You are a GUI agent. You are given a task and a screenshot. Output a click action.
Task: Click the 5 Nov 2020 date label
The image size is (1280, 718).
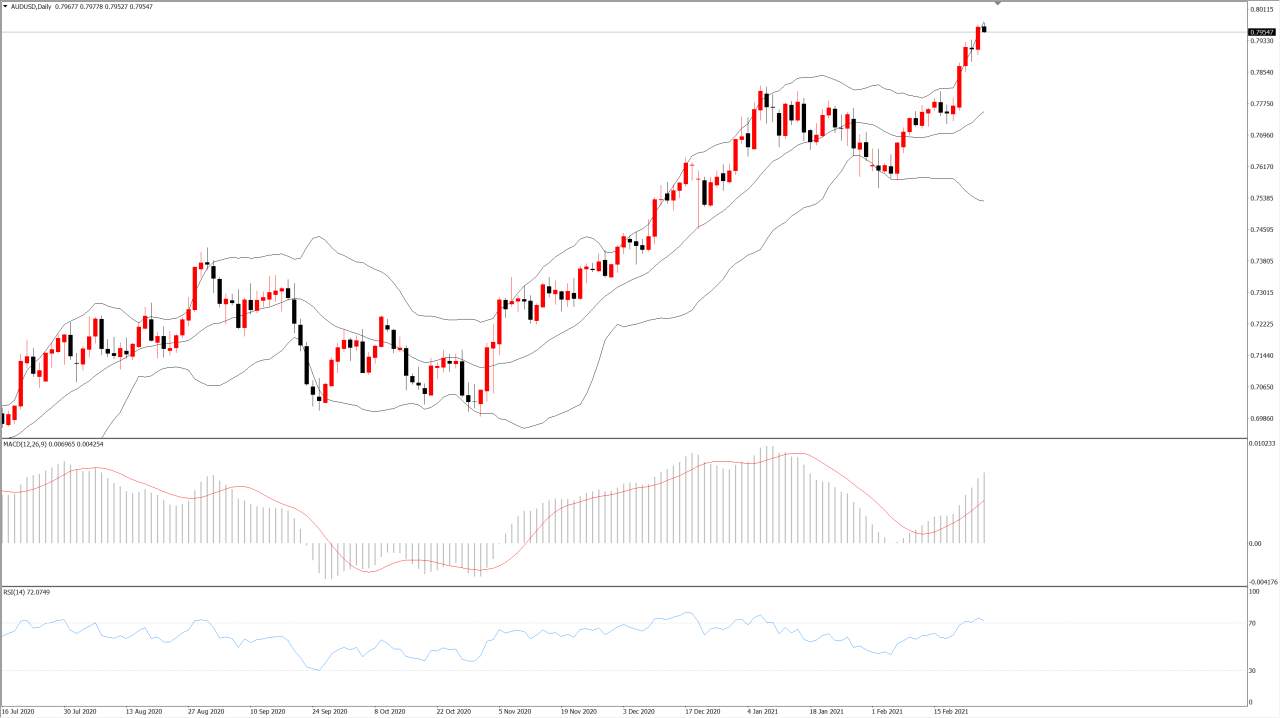click(x=514, y=712)
